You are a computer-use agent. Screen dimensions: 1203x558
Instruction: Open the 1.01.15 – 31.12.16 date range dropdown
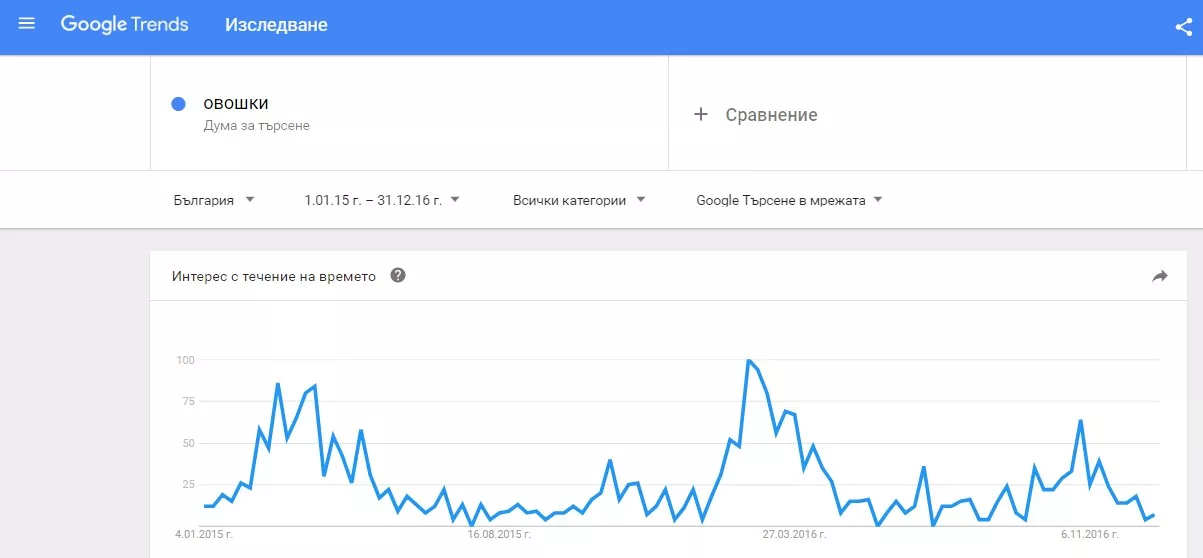point(382,200)
